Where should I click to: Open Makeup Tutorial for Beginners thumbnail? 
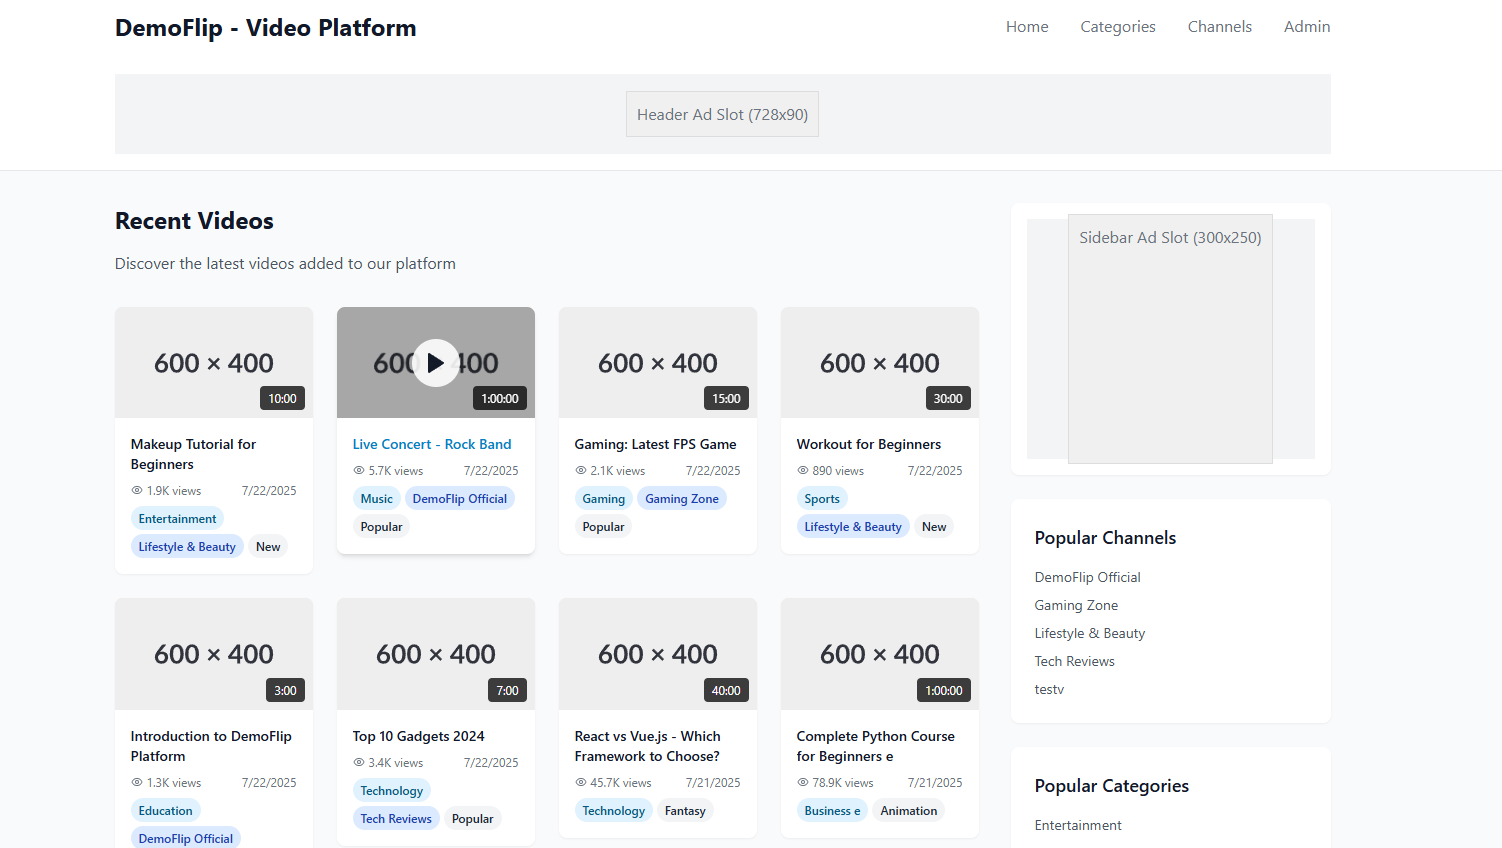214,363
